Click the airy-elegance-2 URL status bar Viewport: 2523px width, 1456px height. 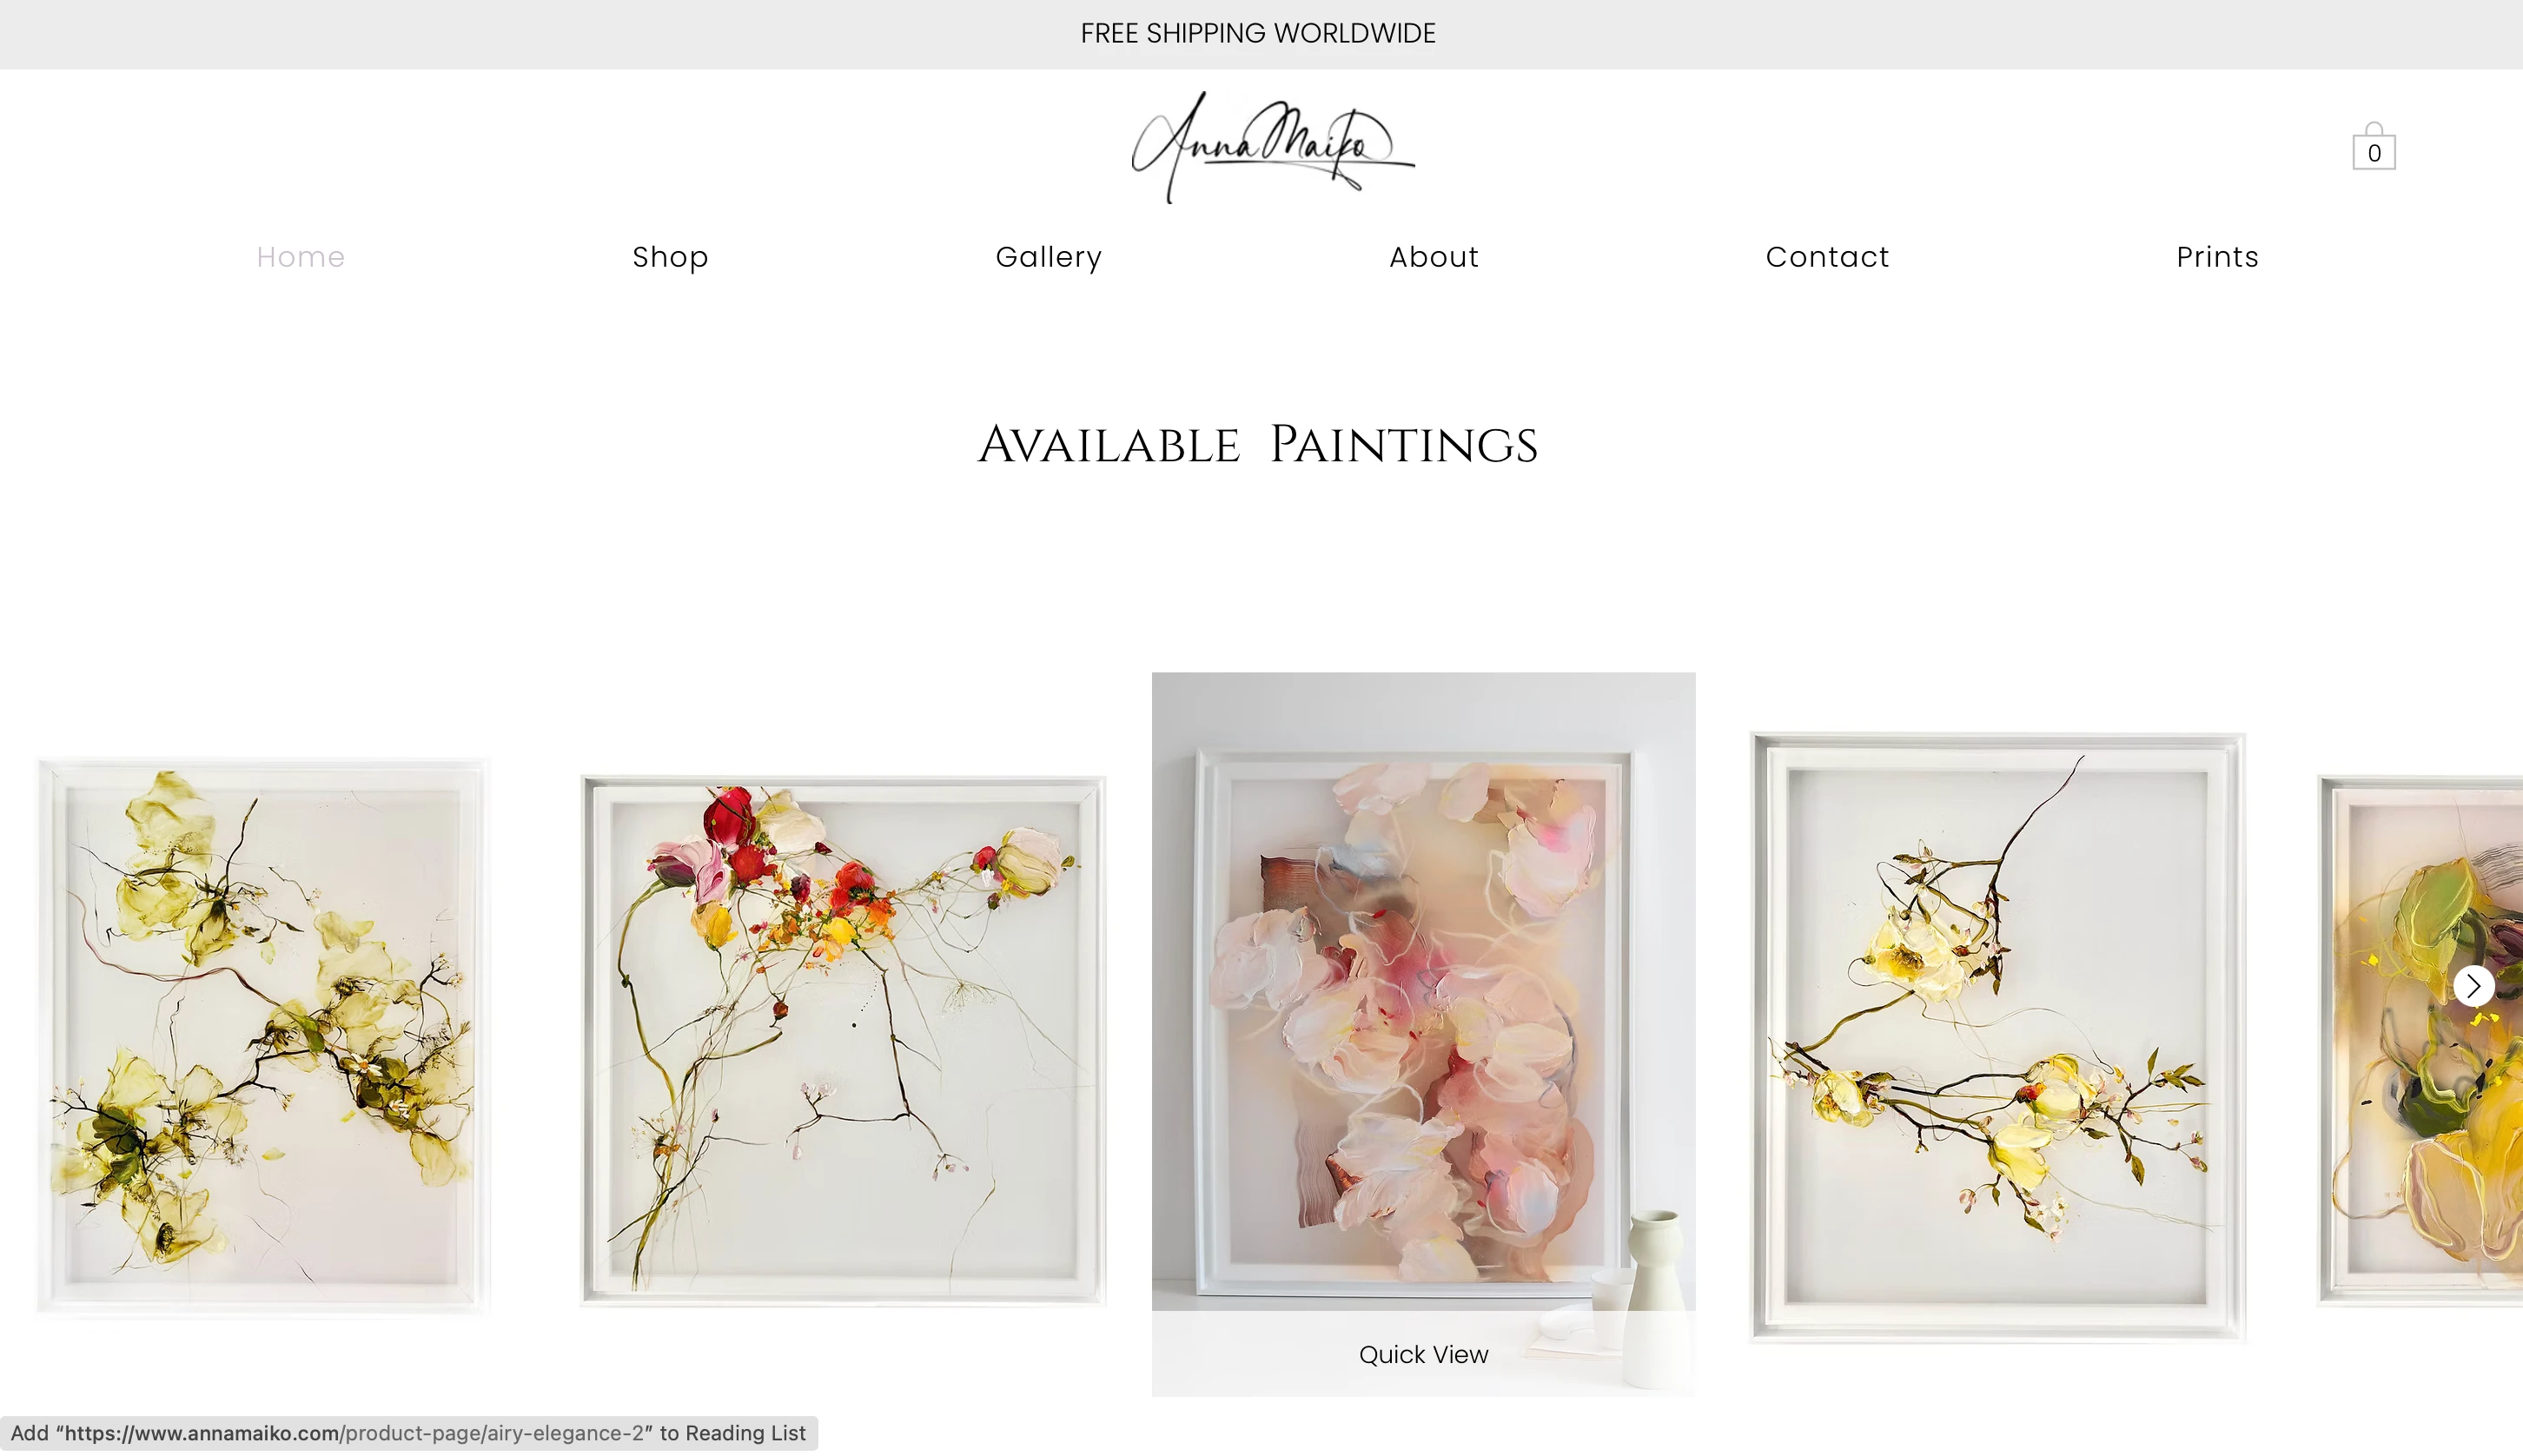[x=409, y=1433]
